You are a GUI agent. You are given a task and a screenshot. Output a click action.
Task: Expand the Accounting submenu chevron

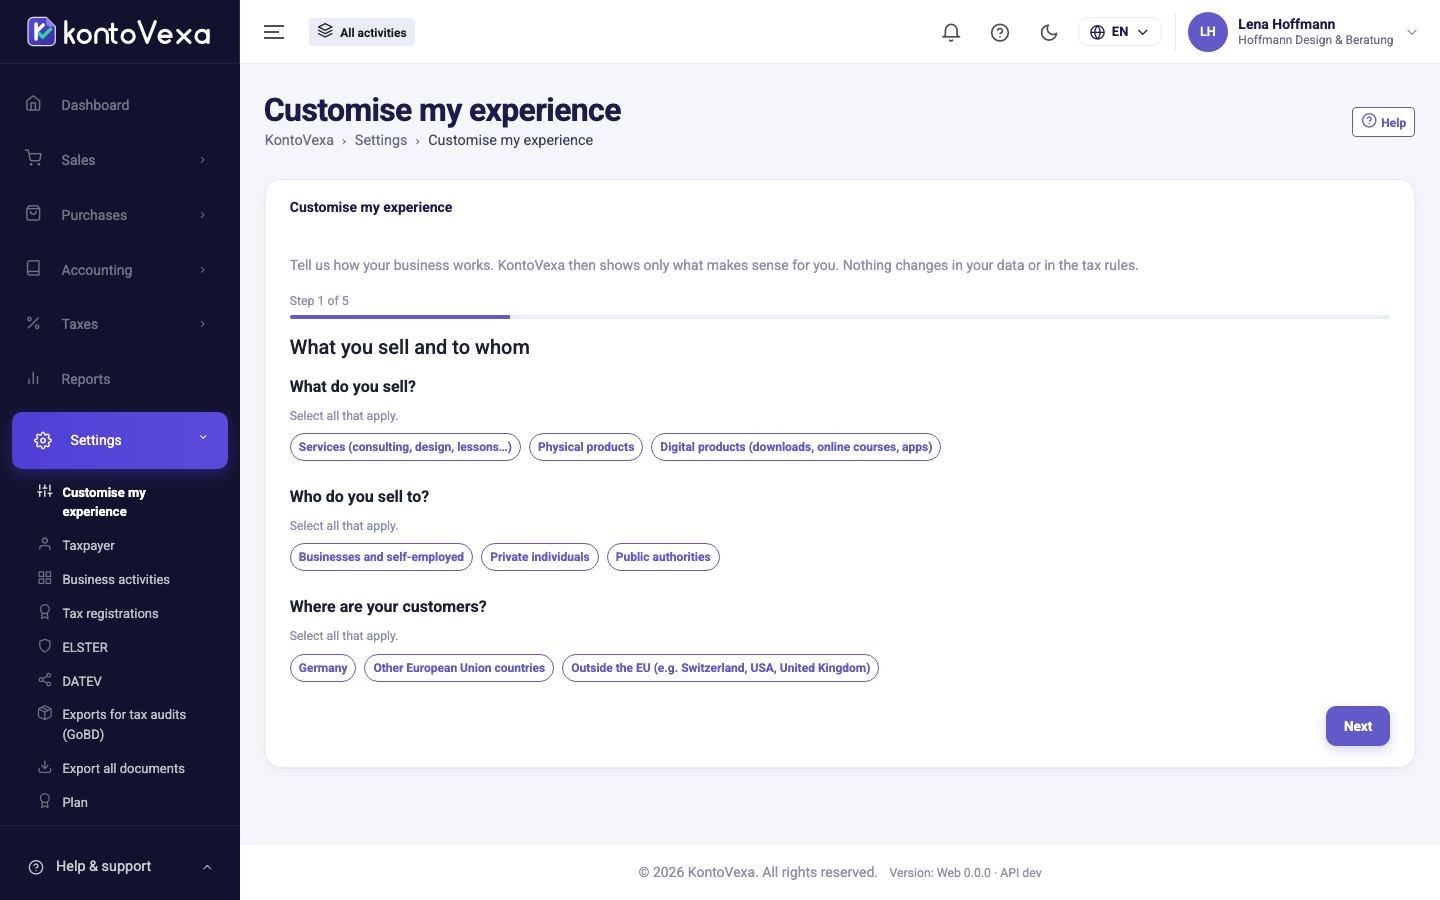tap(203, 270)
